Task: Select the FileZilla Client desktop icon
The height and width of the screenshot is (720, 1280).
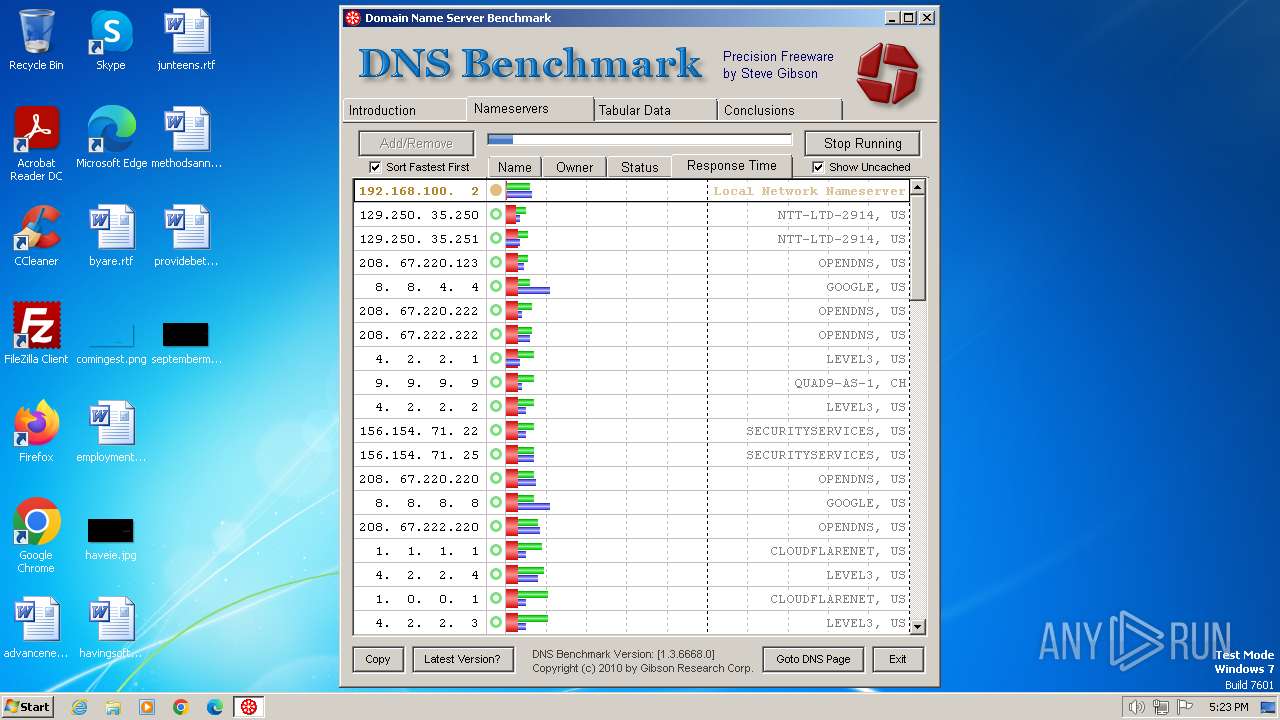Action: 36,334
